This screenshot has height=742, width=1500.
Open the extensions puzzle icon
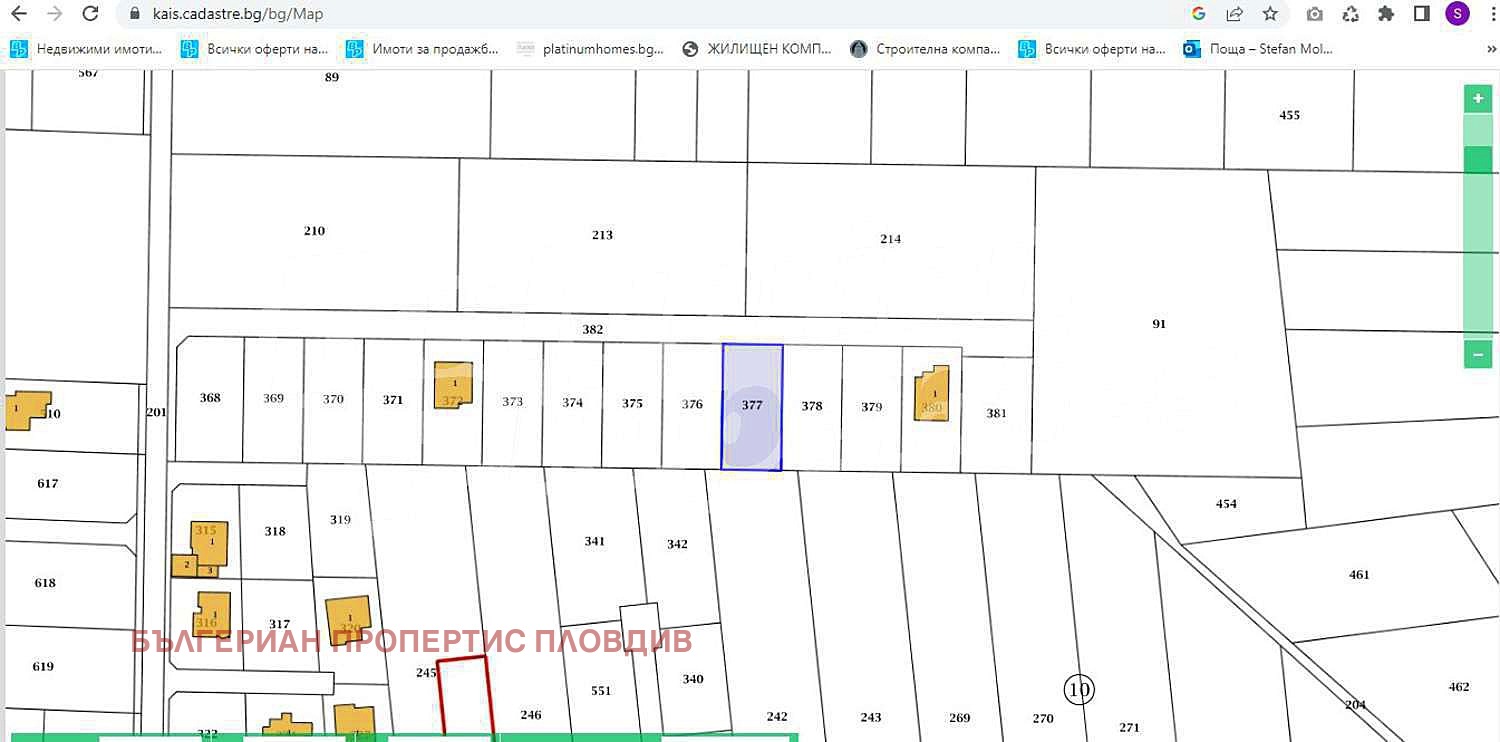click(1386, 14)
